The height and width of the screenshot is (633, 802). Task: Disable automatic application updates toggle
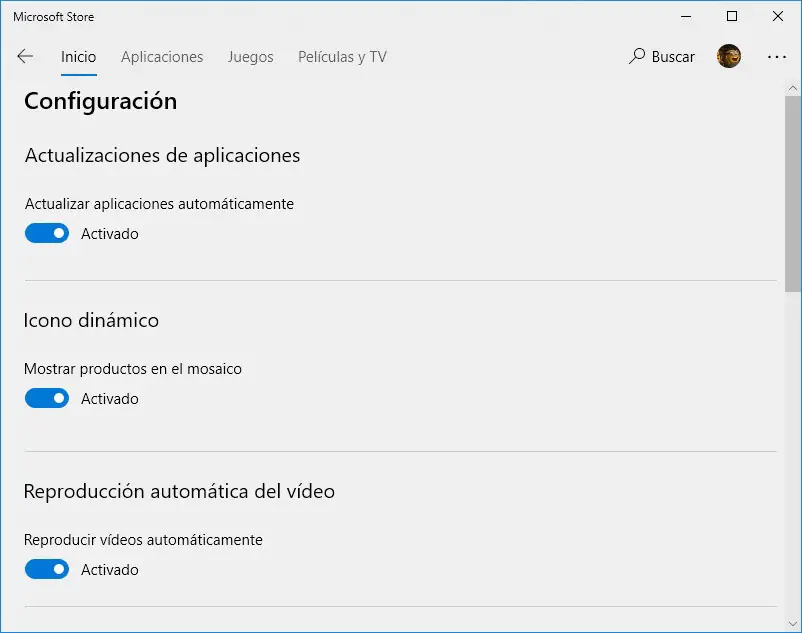(47, 234)
